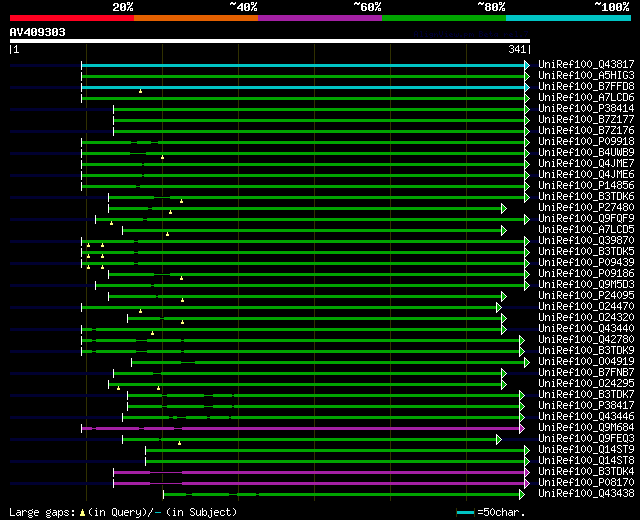This screenshot has width=640, height=520.
Task: Click the cyan alignment bar for Q43817
Action: [303, 65]
